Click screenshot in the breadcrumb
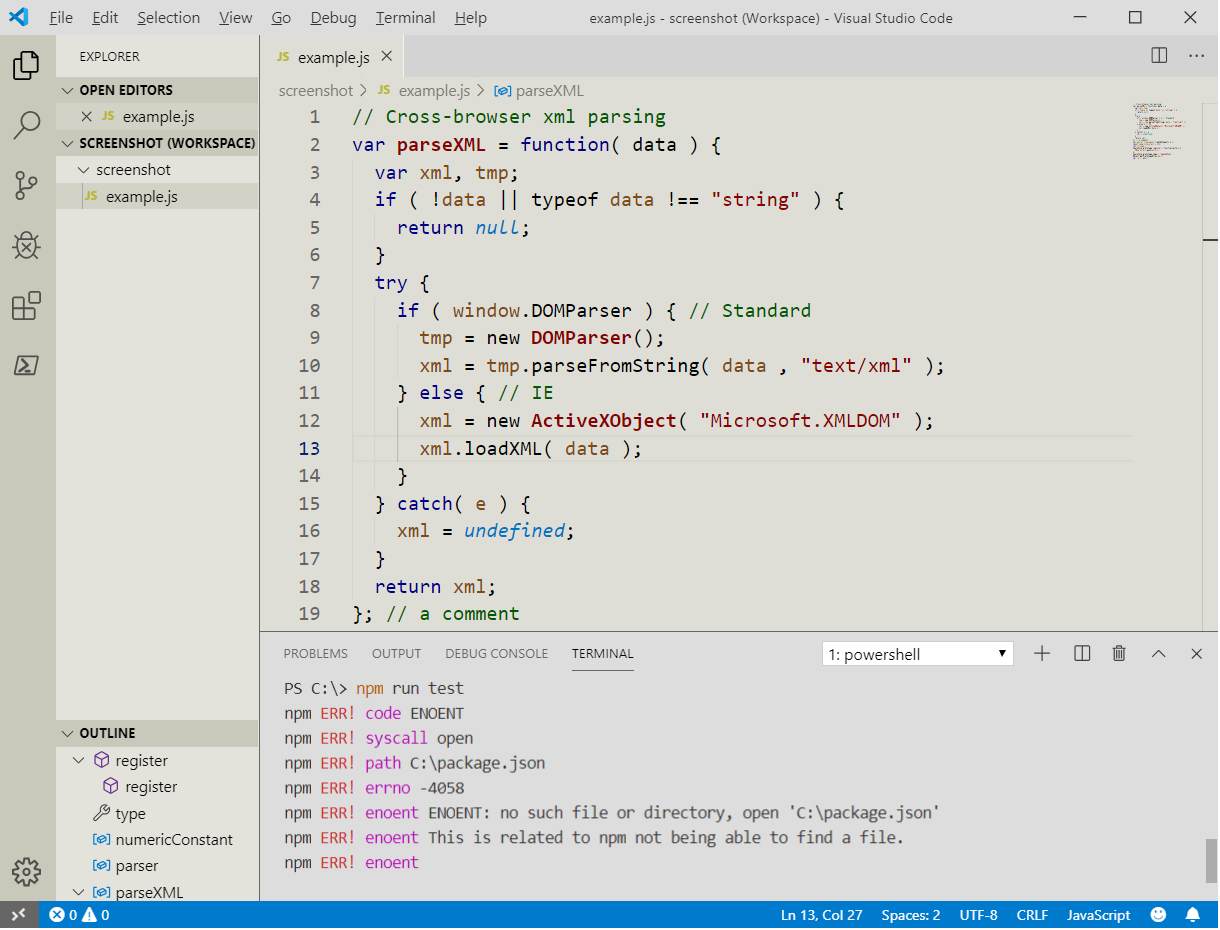 [316, 91]
